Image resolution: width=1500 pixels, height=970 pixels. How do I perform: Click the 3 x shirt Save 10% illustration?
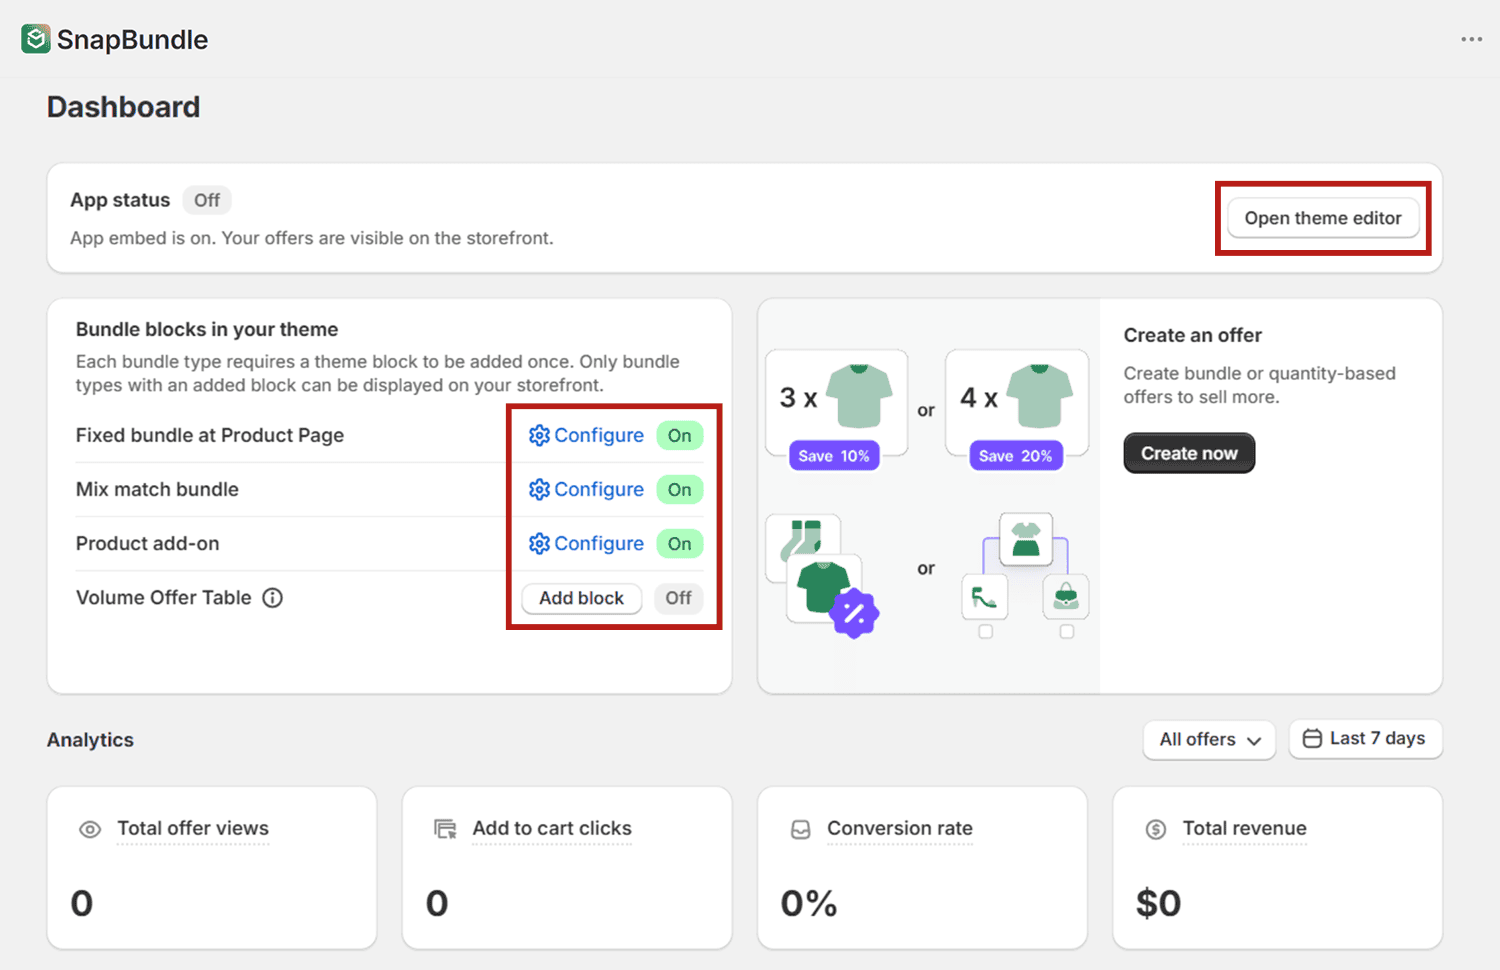pos(837,411)
